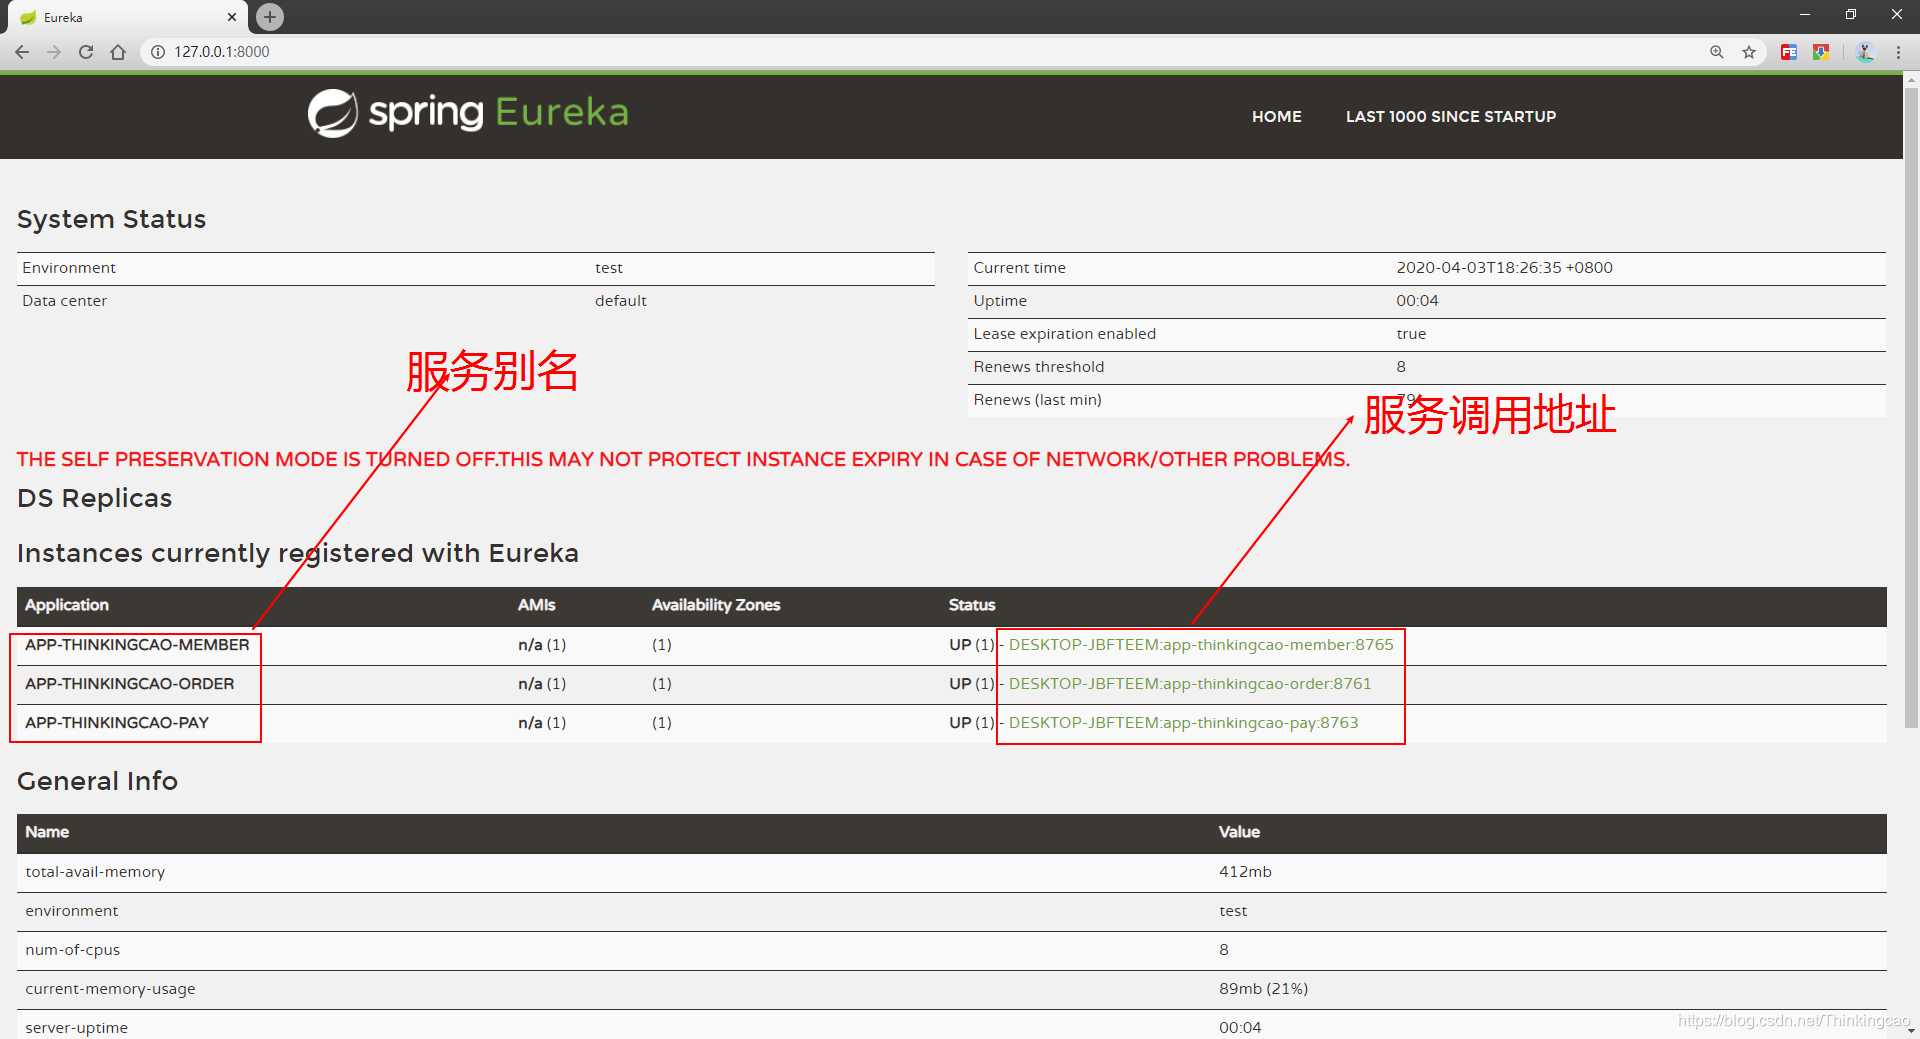The height and width of the screenshot is (1039, 1920).
Task: Click the Status column header
Action: point(972,605)
